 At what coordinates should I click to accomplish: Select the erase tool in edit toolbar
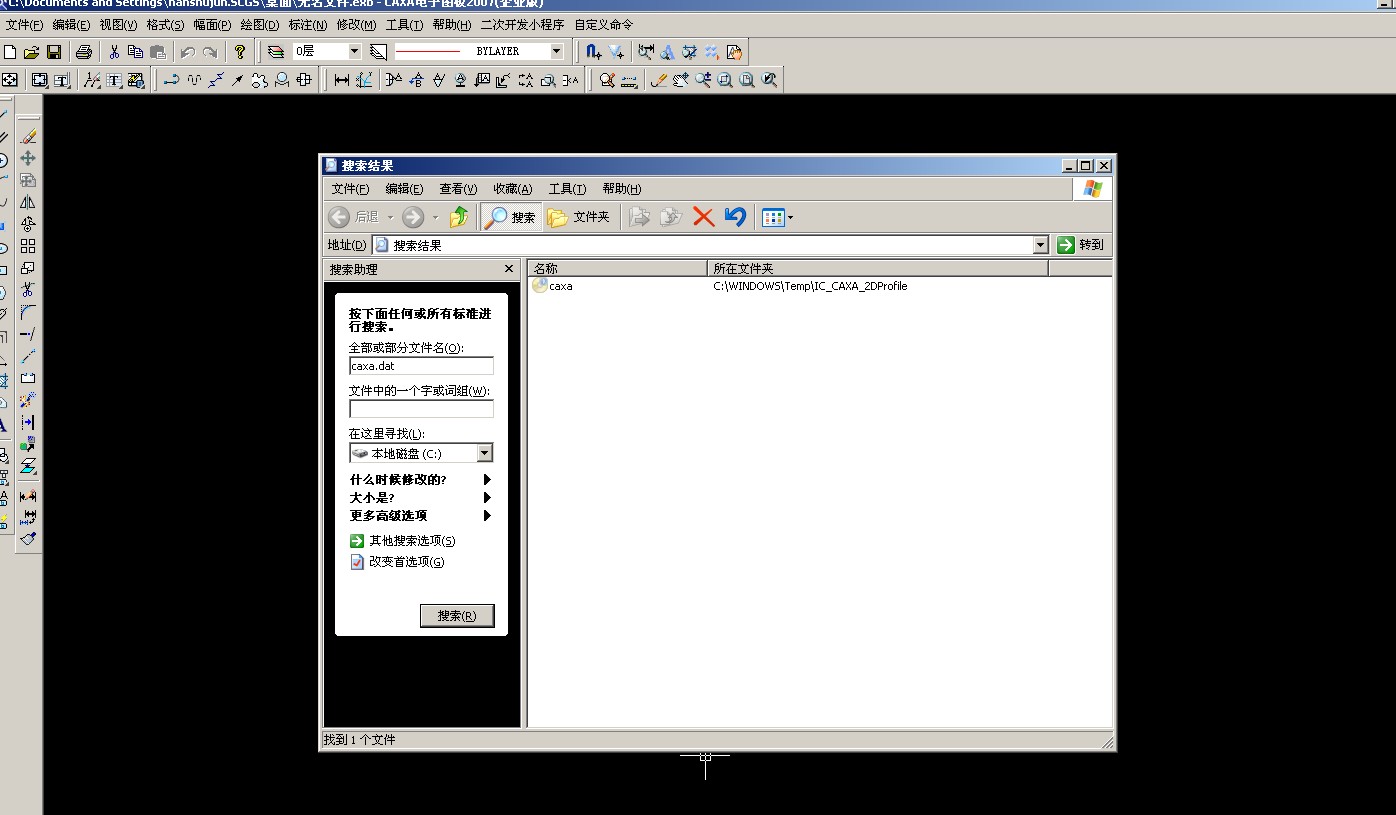pyautogui.click(x=28, y=136)
